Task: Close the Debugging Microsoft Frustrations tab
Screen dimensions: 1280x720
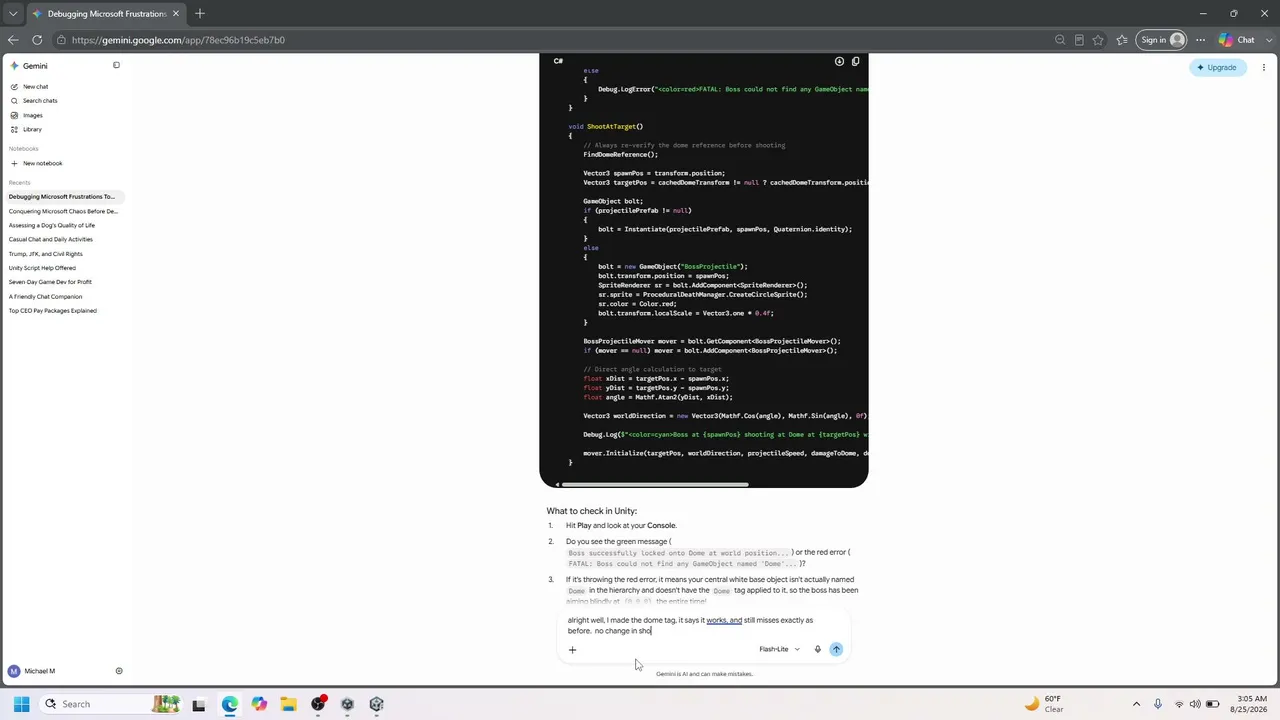Action: point(176,14)
